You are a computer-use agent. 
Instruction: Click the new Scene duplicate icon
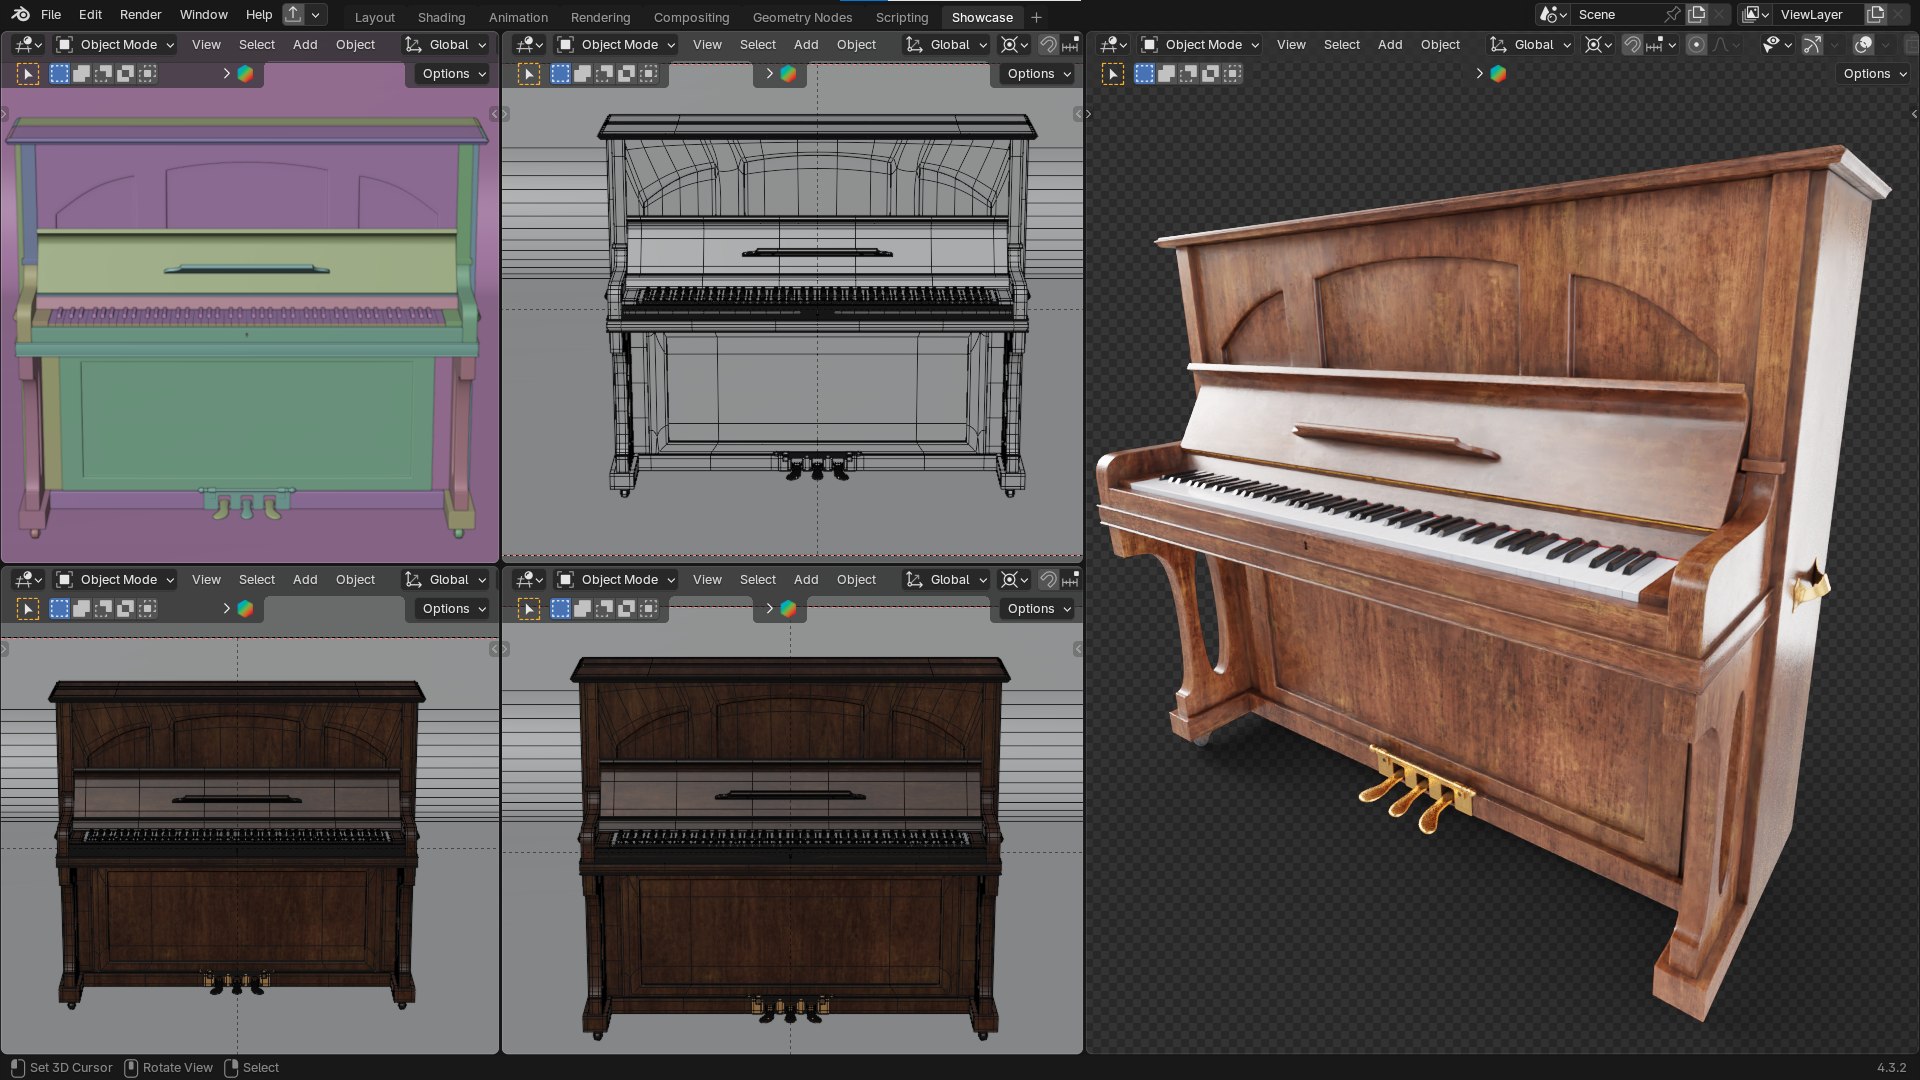pos(1697,14)
